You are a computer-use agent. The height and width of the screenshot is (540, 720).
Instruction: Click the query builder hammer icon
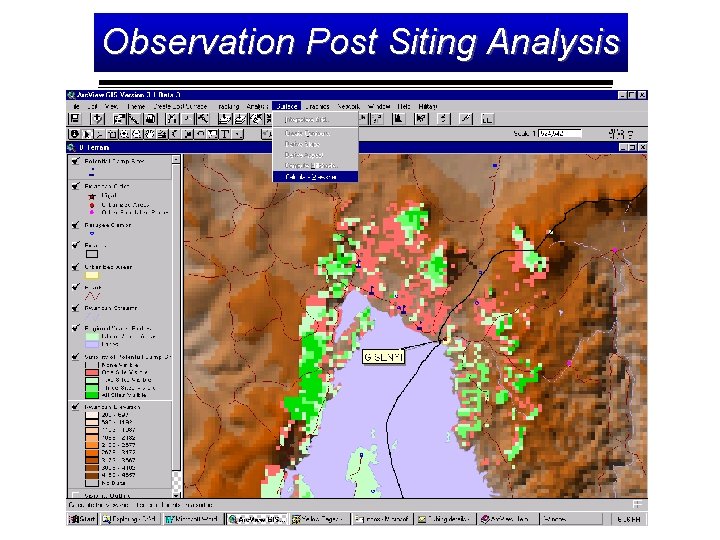(x=202, y=119)
